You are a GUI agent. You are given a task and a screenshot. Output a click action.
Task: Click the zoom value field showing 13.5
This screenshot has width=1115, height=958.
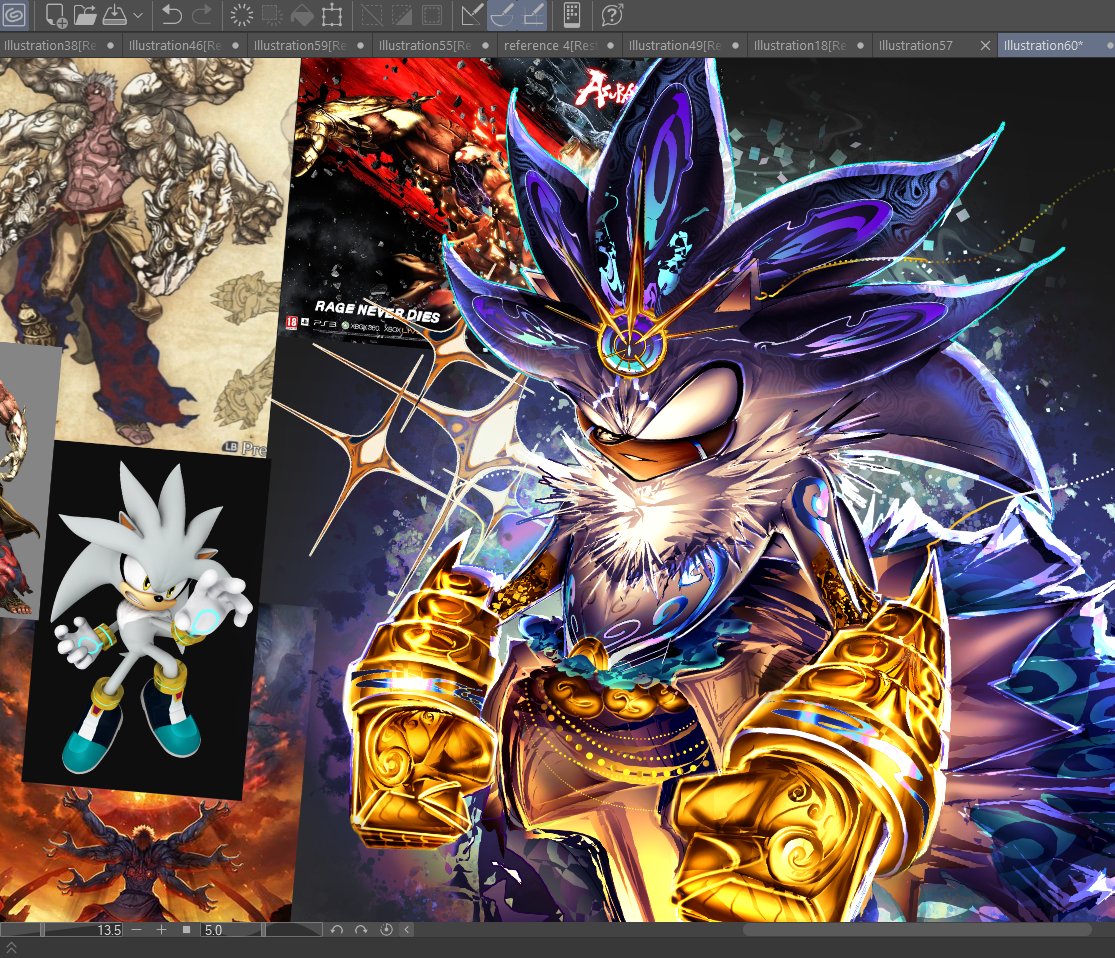(x=110, y=930)
